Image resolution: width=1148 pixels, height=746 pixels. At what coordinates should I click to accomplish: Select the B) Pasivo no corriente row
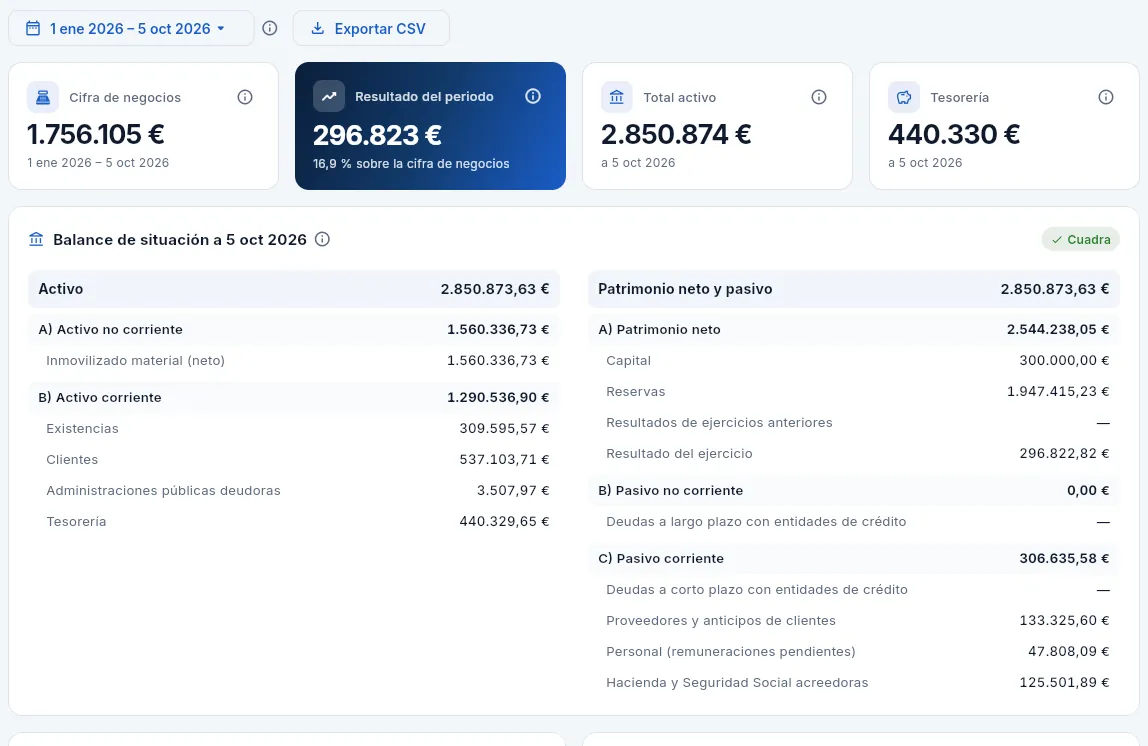[x=854, y=491]
